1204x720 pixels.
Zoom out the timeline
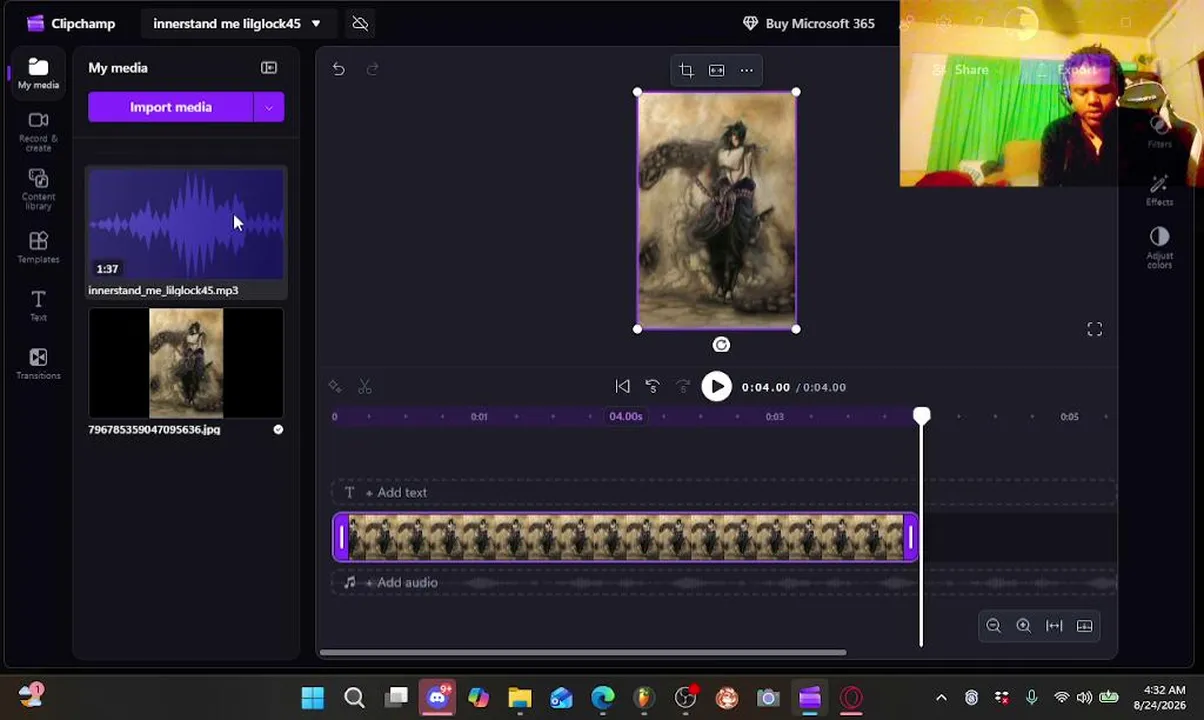pos(993,626)
